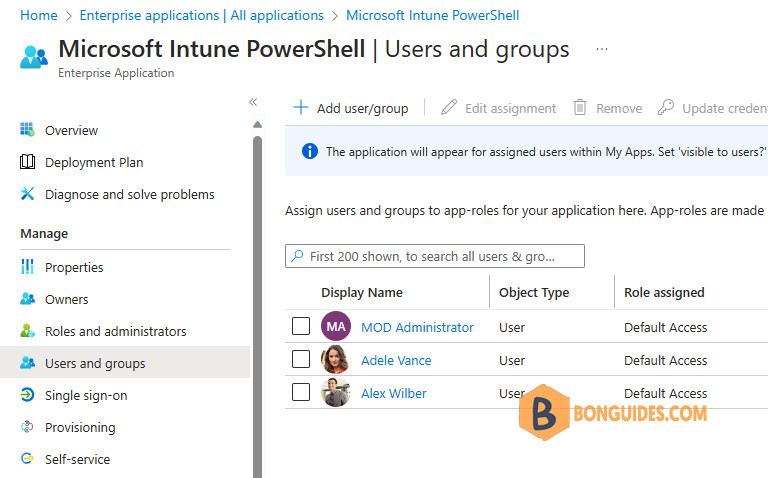The height and width of the screenshot is (478, 768).
Task: Click the Manage section heading
Action: tap(44, 234)
